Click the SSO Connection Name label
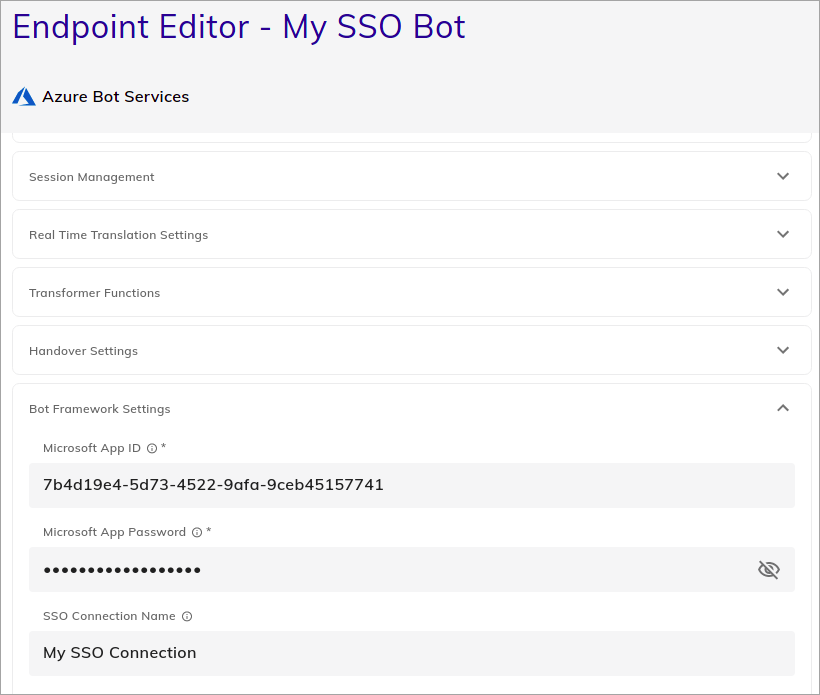The height and width of the screenshot is (695, 820). (109, 616)
